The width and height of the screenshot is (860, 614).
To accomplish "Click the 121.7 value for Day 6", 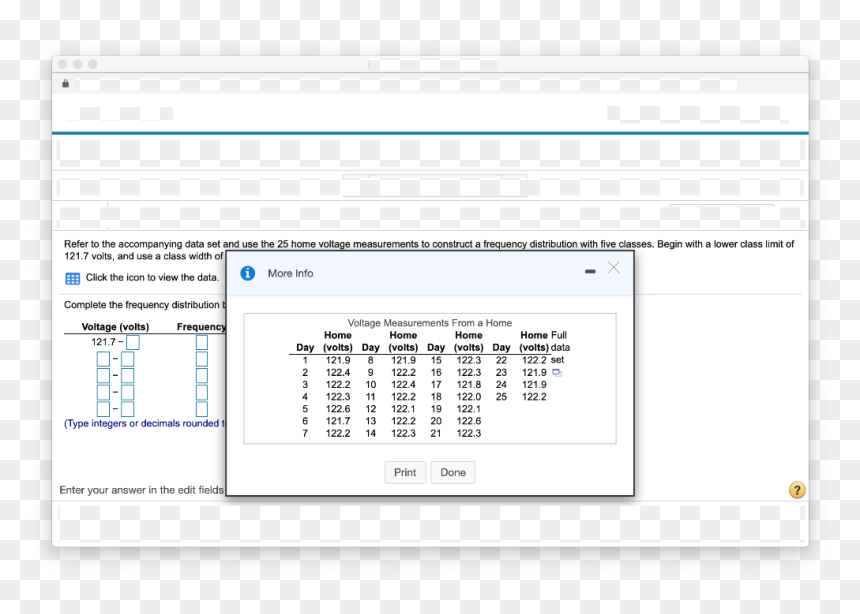I will tap(338, 421).
